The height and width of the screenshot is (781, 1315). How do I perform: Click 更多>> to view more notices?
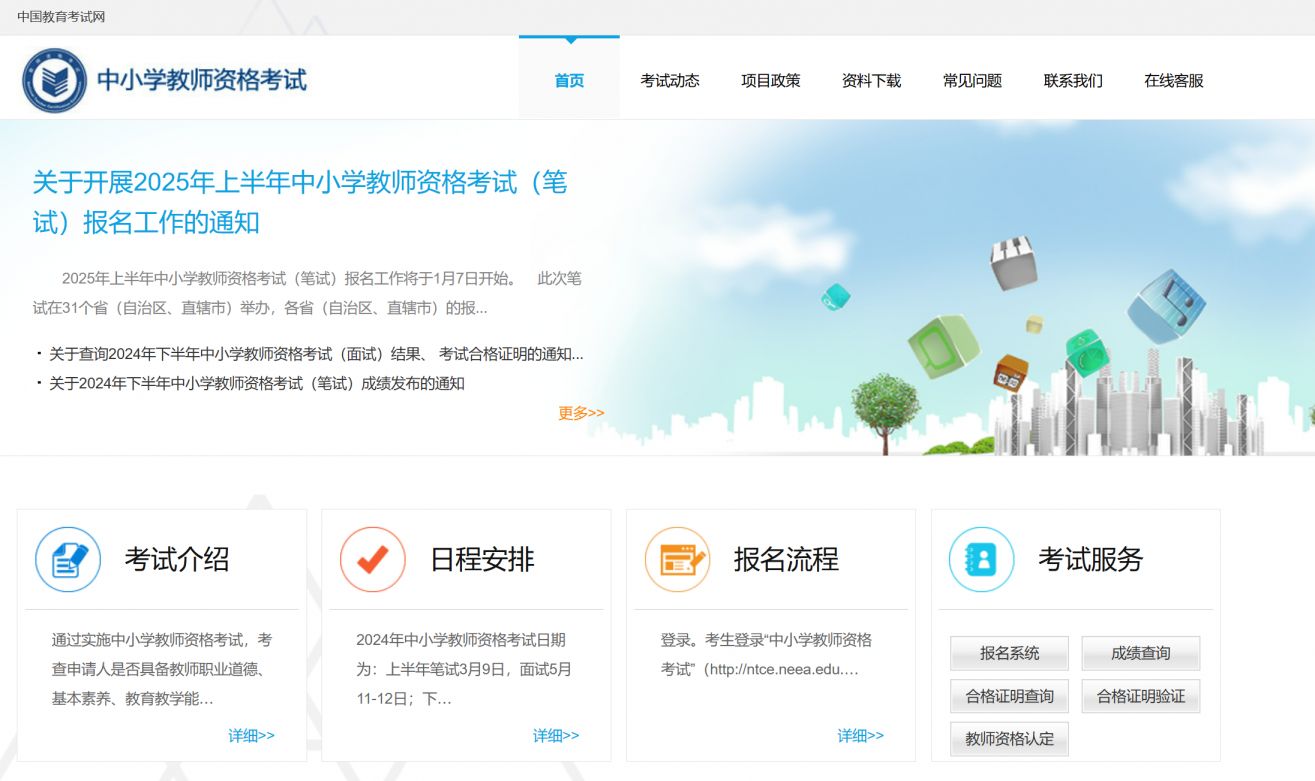coord(581,413)
